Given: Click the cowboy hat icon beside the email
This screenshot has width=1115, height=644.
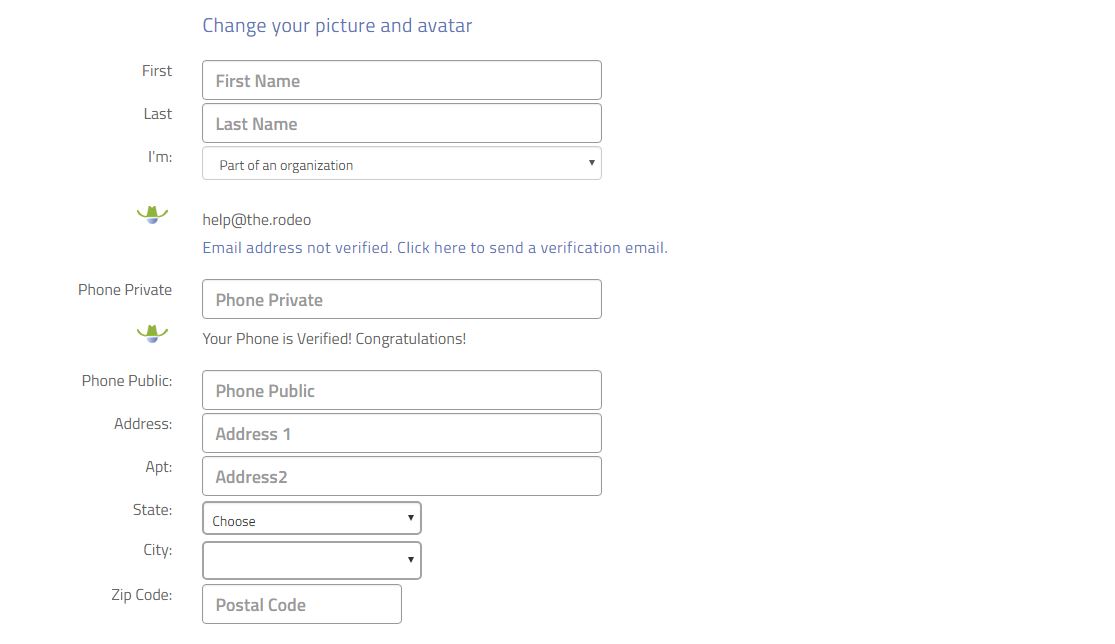Looking at the screenshot, I should (152, 215).
